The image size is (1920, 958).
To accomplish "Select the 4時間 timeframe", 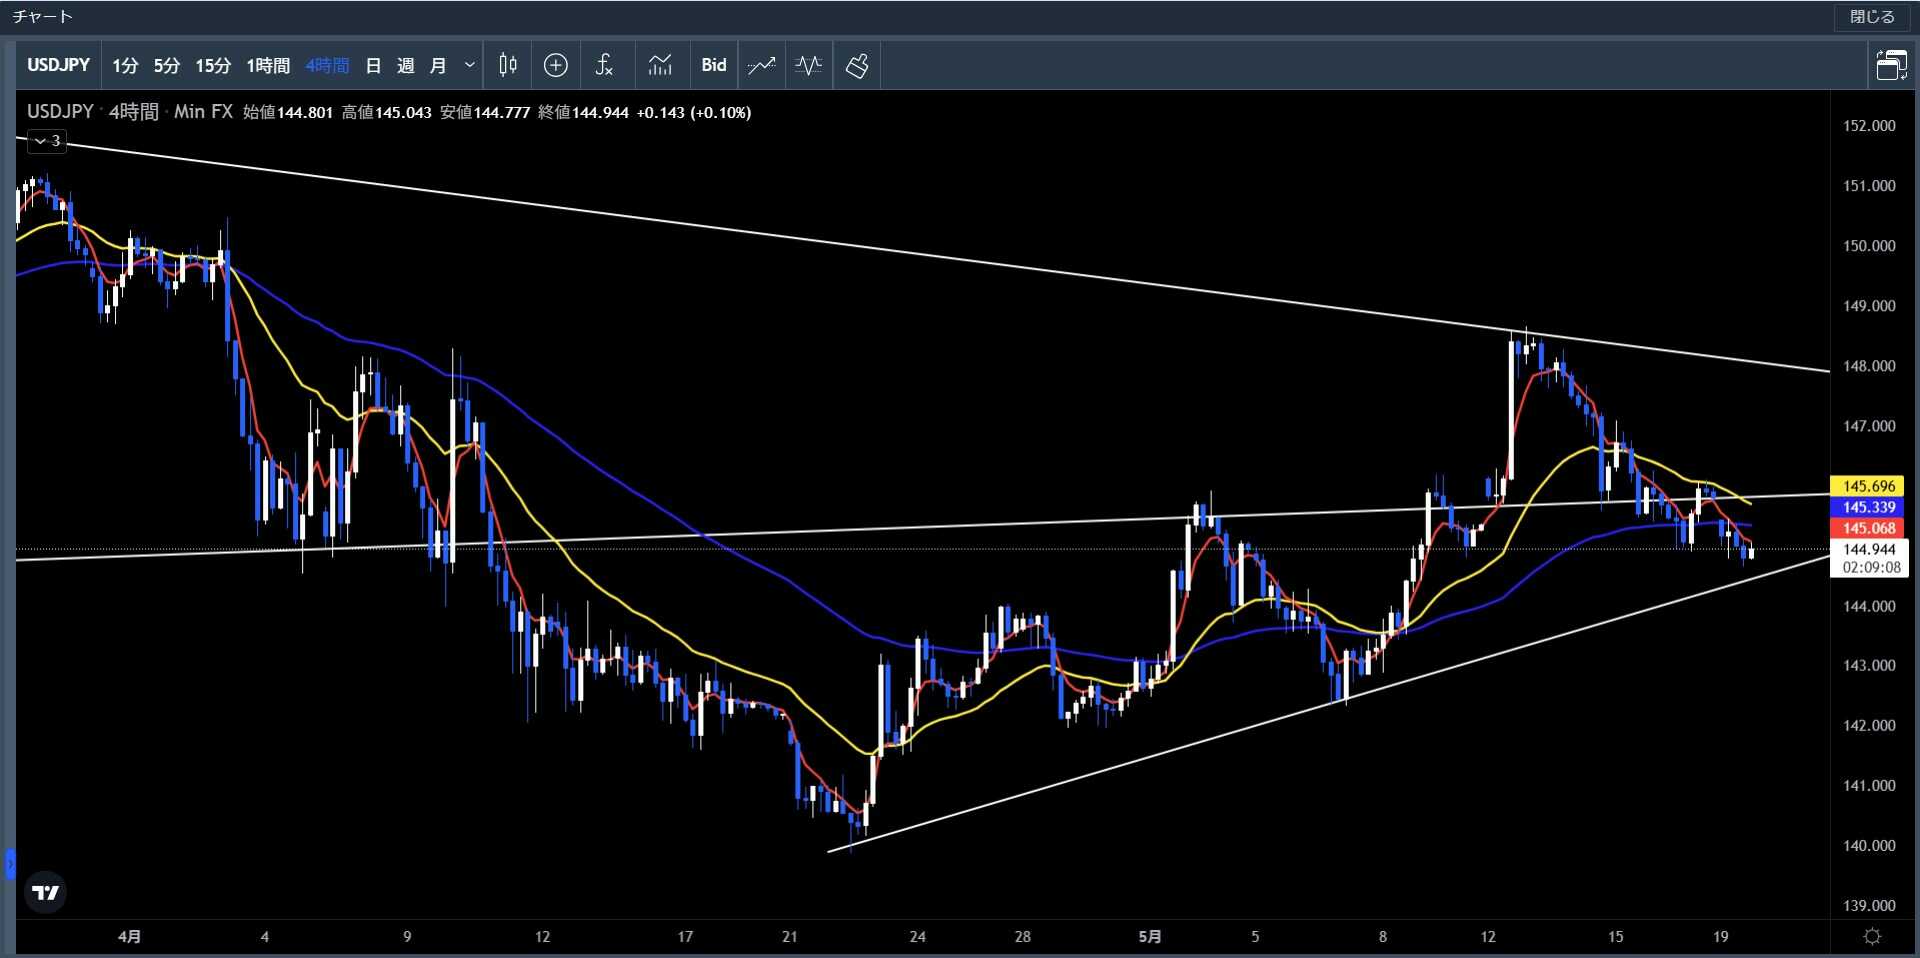I will 327,65.
